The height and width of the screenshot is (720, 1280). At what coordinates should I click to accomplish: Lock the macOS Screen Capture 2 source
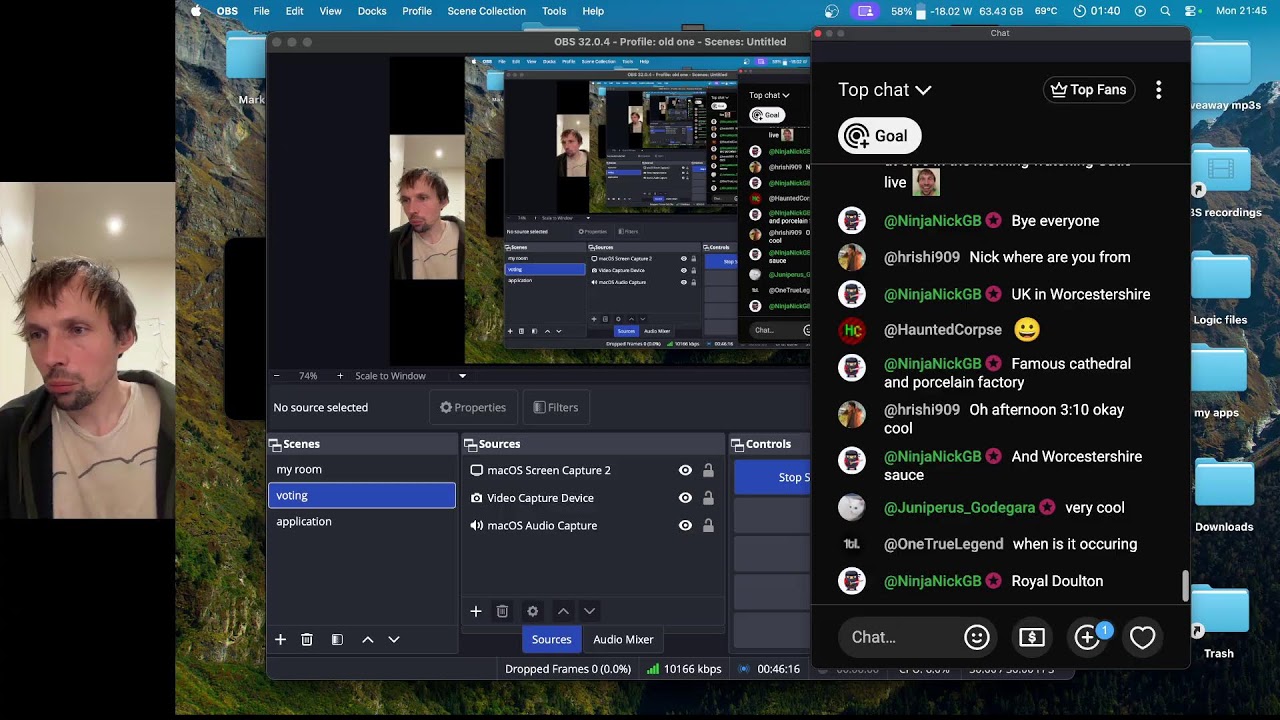[x=708, y=470]
